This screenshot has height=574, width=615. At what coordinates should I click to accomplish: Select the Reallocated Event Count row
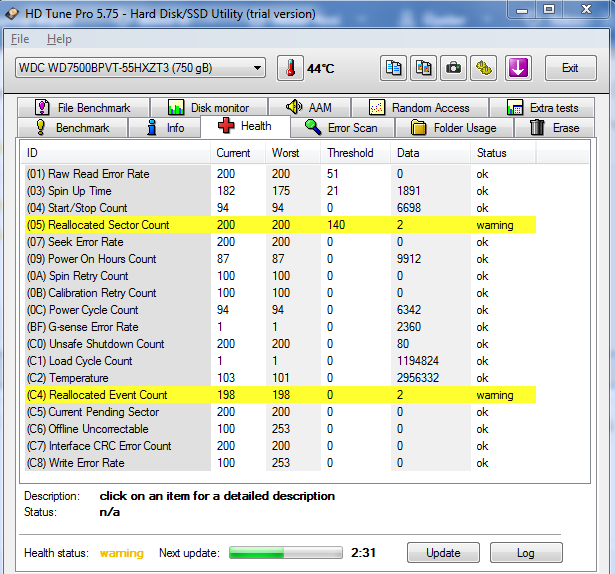tap(280, 395)
